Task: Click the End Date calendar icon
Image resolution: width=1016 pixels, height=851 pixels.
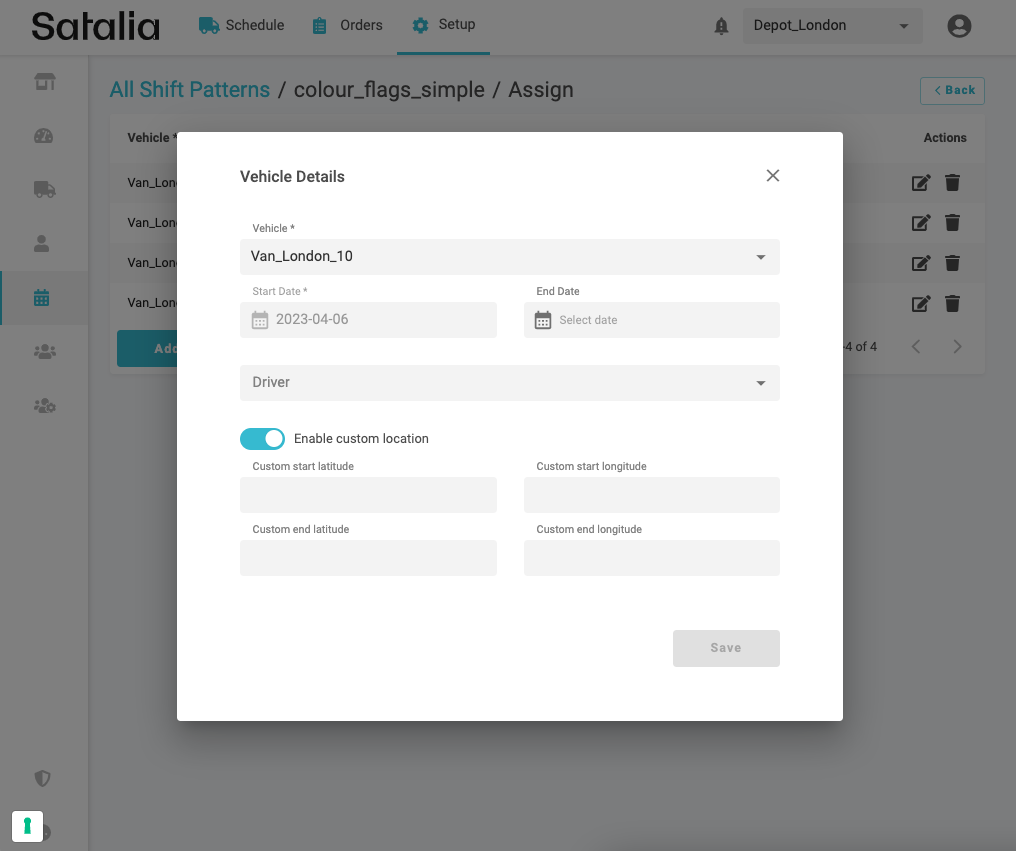Action: 543,320
